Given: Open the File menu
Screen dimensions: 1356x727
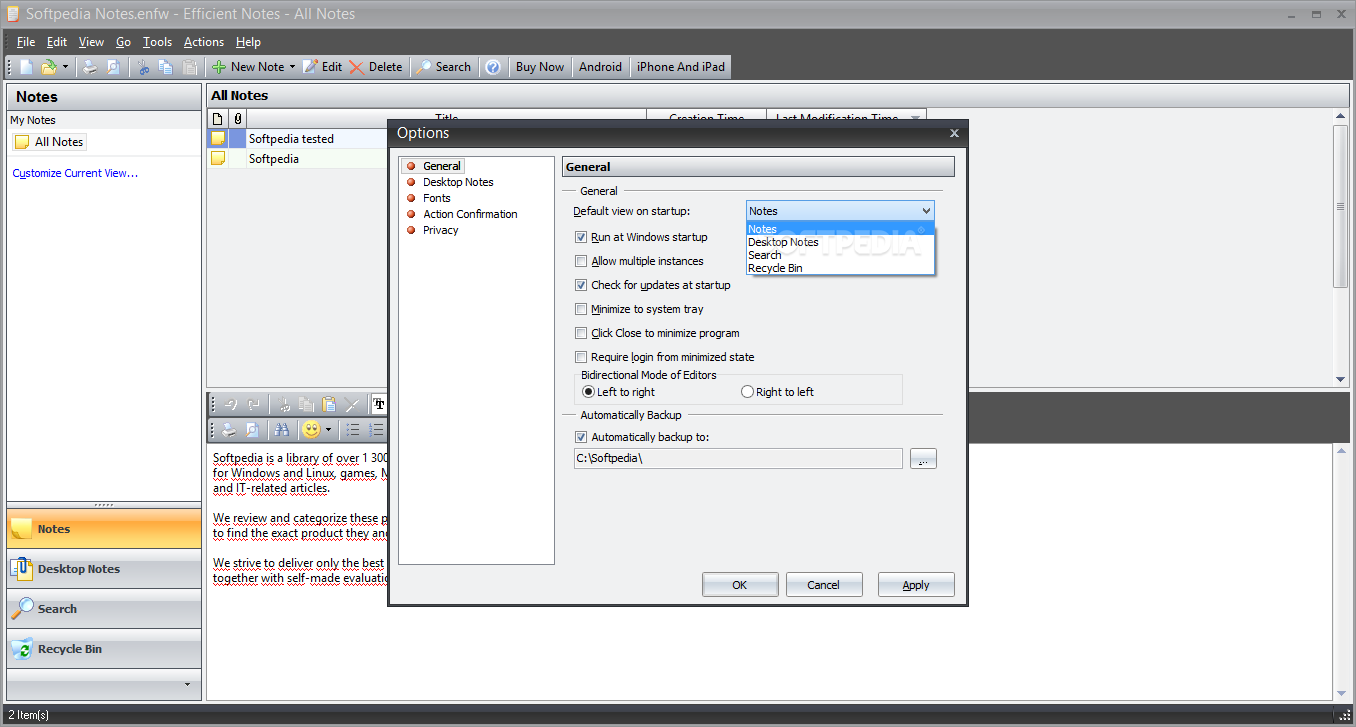Looking at the screenshot, I should (x=26, y=42).
